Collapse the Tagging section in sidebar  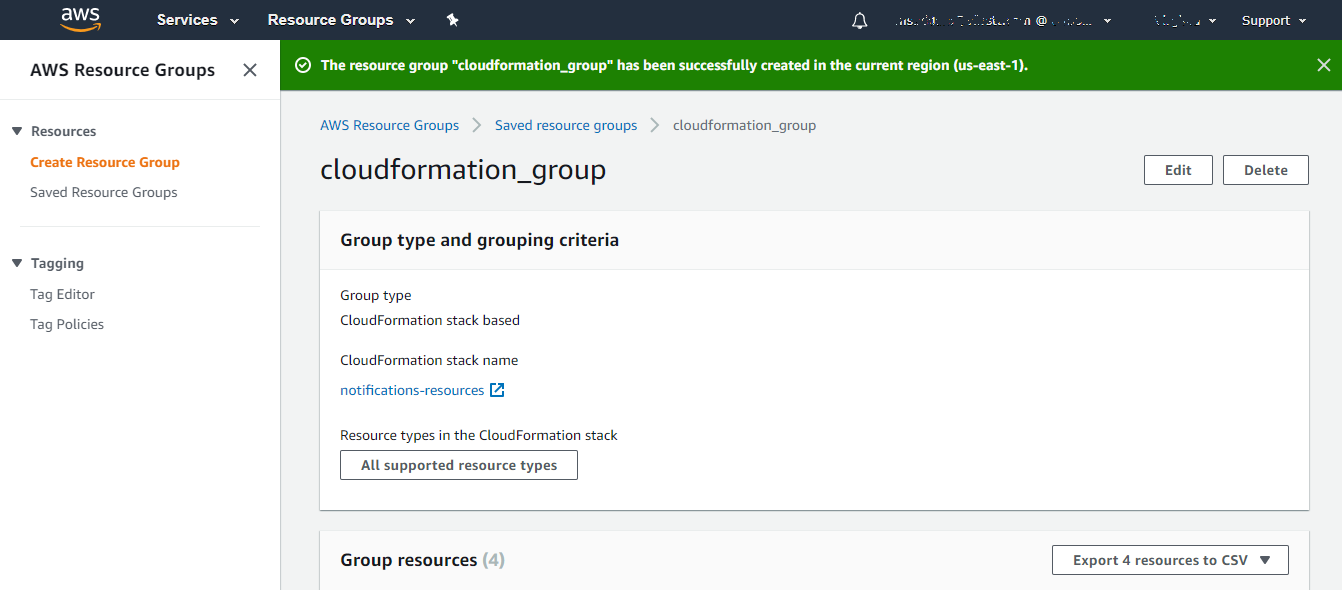click(x=17, y=263)
